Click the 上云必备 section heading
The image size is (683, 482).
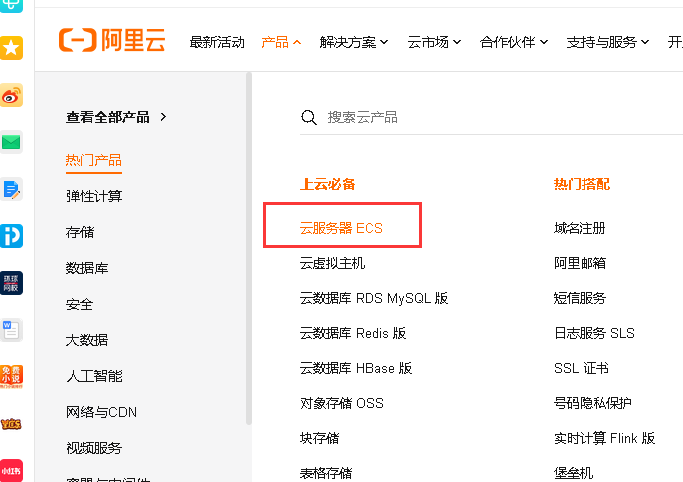tap(328, 184)
